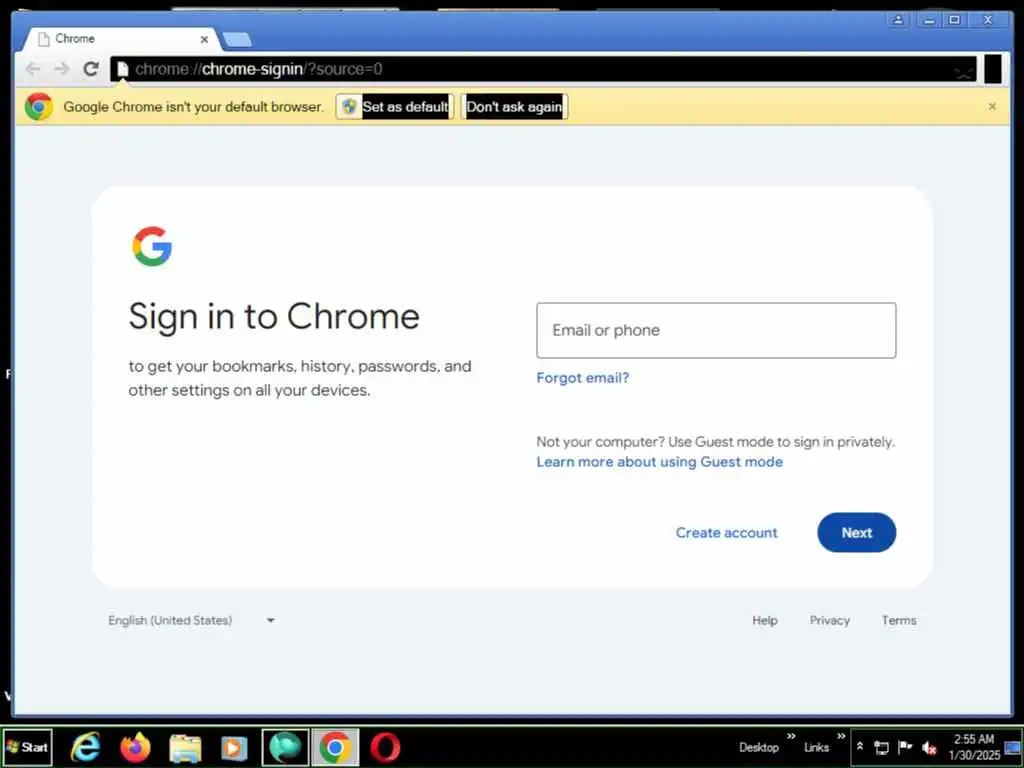
Task: Click the network tray icon
Action: 882,747
